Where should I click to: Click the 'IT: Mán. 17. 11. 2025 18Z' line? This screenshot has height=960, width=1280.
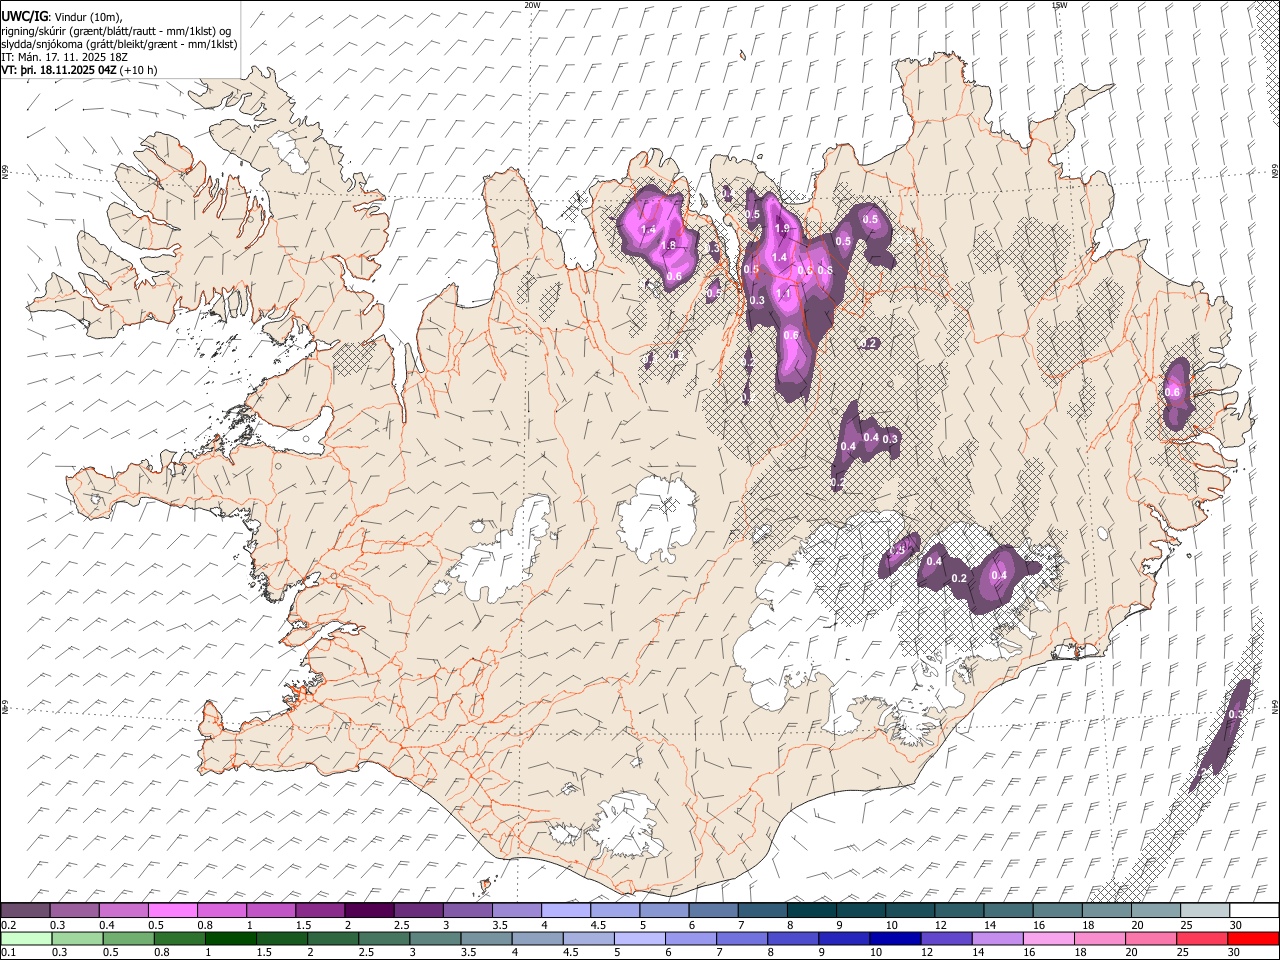[66, 57]
